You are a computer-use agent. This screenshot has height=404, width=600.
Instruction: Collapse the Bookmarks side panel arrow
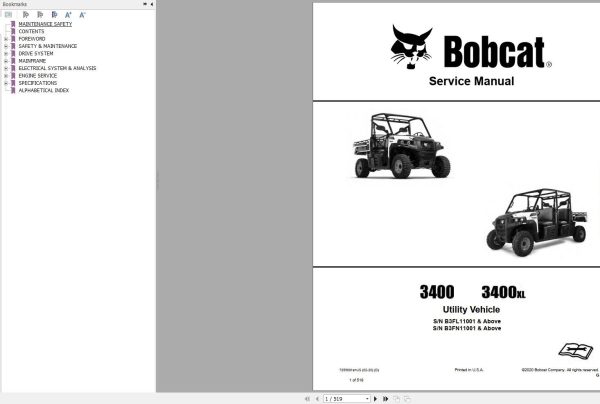point(152,4)
